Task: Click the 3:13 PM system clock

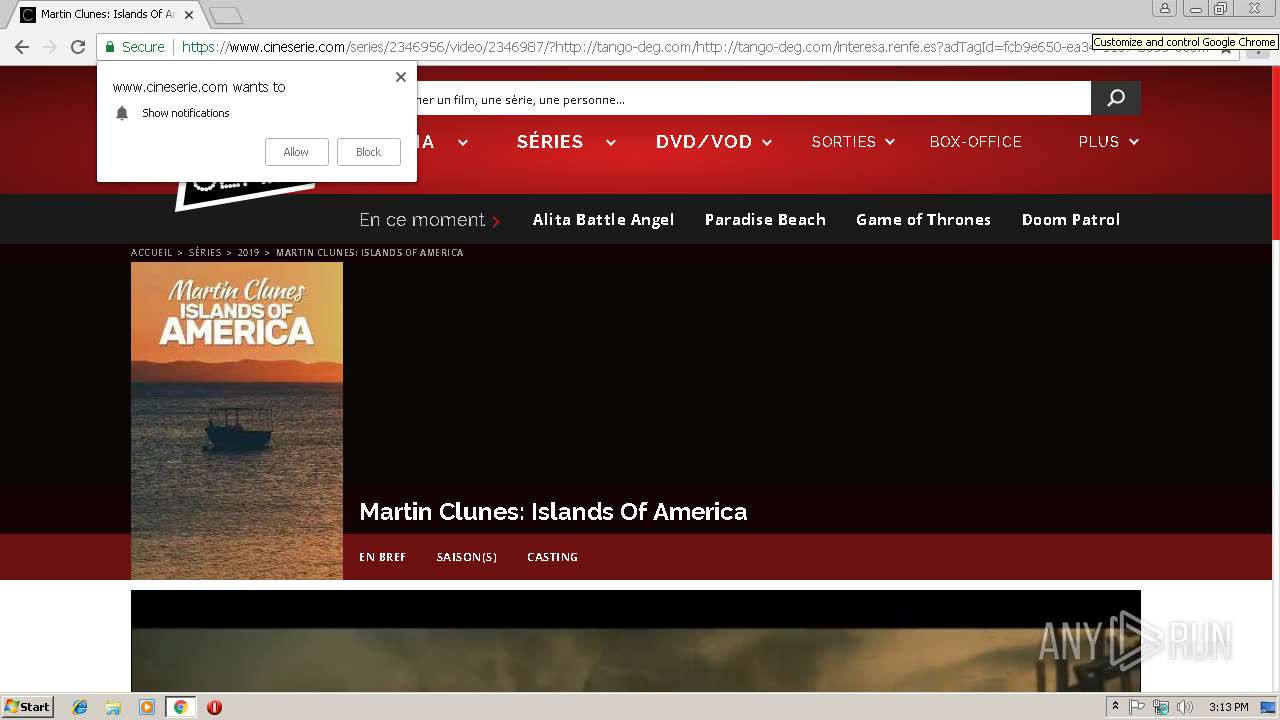Action: coord(1228,707)
